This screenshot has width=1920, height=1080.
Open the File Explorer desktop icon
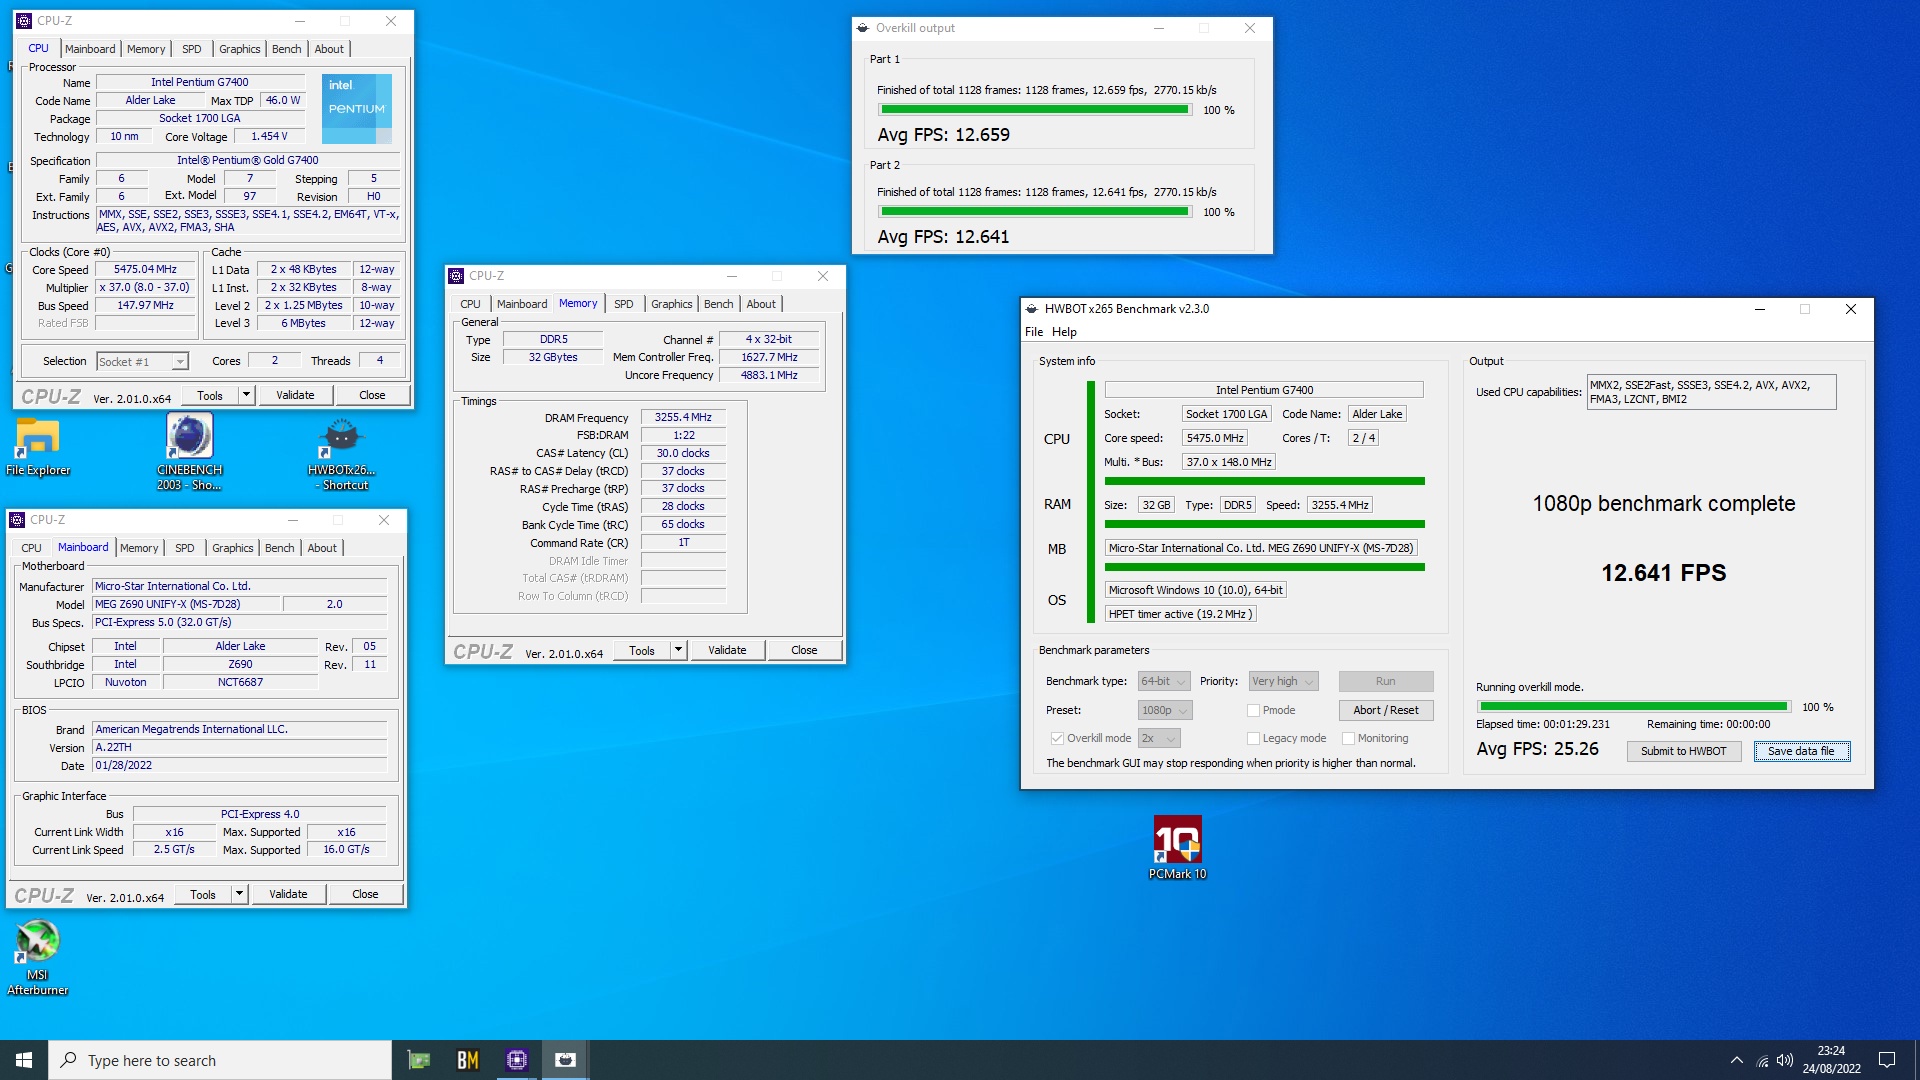pyautogui.click(x=38, y=446)
